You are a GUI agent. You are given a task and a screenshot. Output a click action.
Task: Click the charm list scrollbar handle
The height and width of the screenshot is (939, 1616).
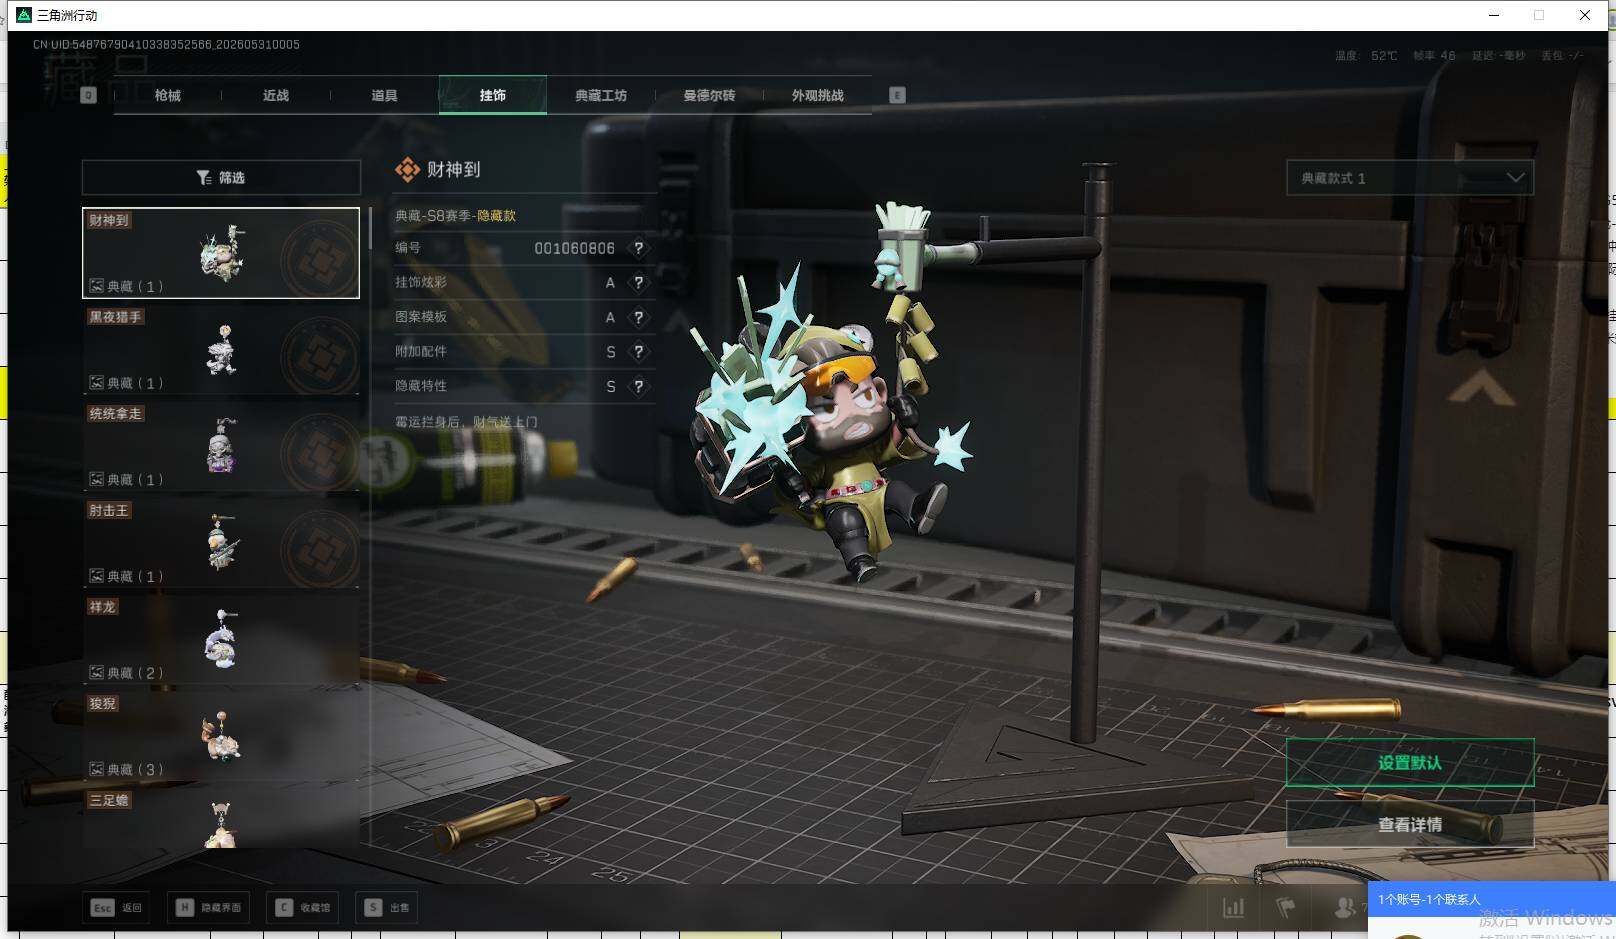pos(370,228)
